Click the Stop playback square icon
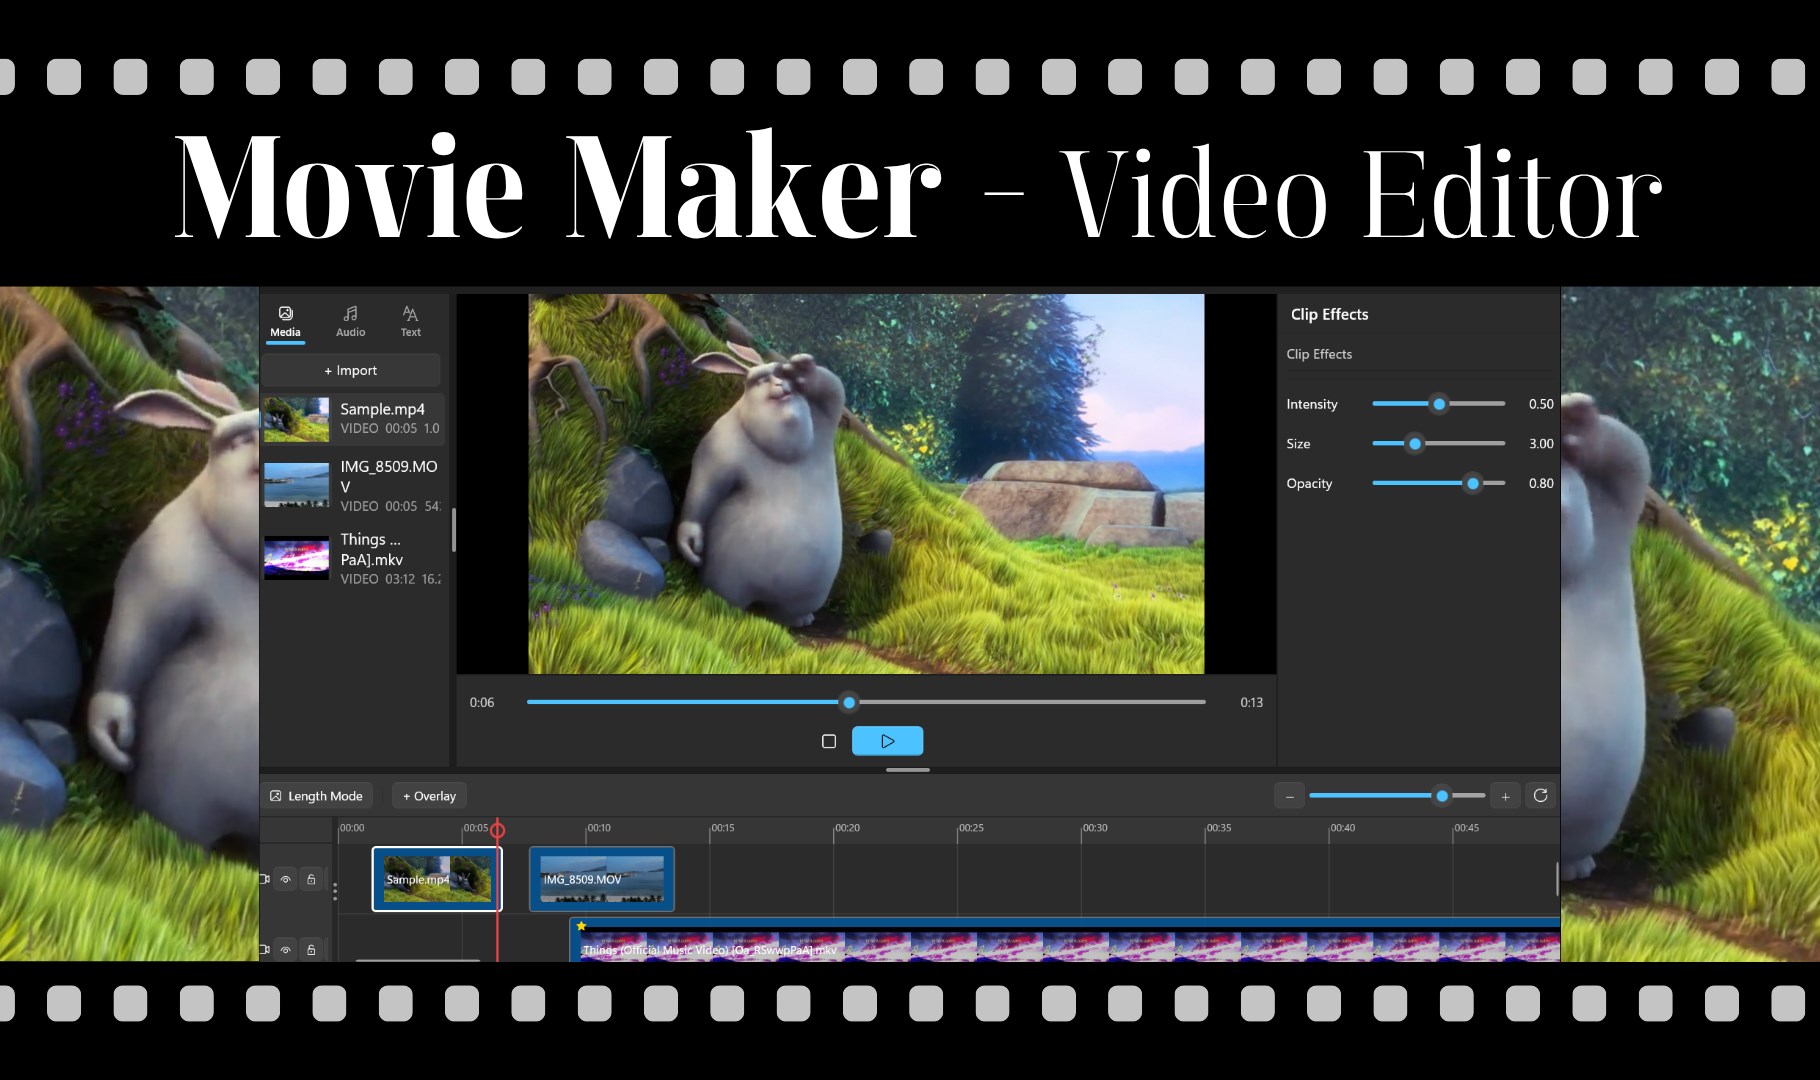The image size is (1820, 1080). tap(829, 741)
